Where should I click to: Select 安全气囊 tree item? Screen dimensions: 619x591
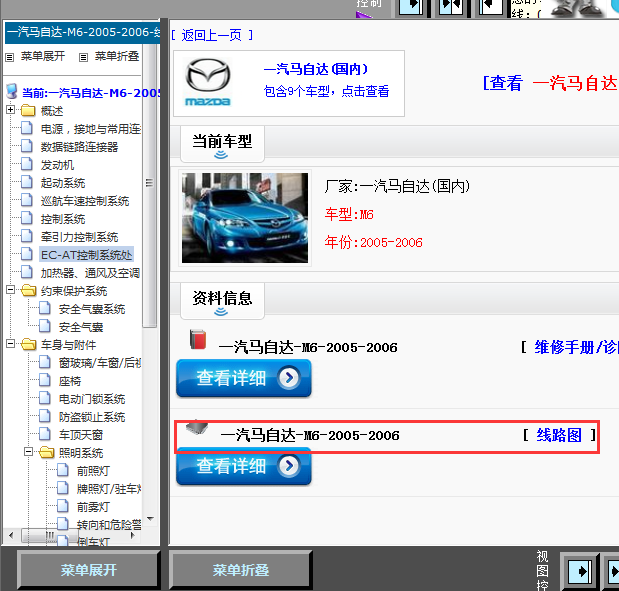pyautogui.click(x=81, y=327)
